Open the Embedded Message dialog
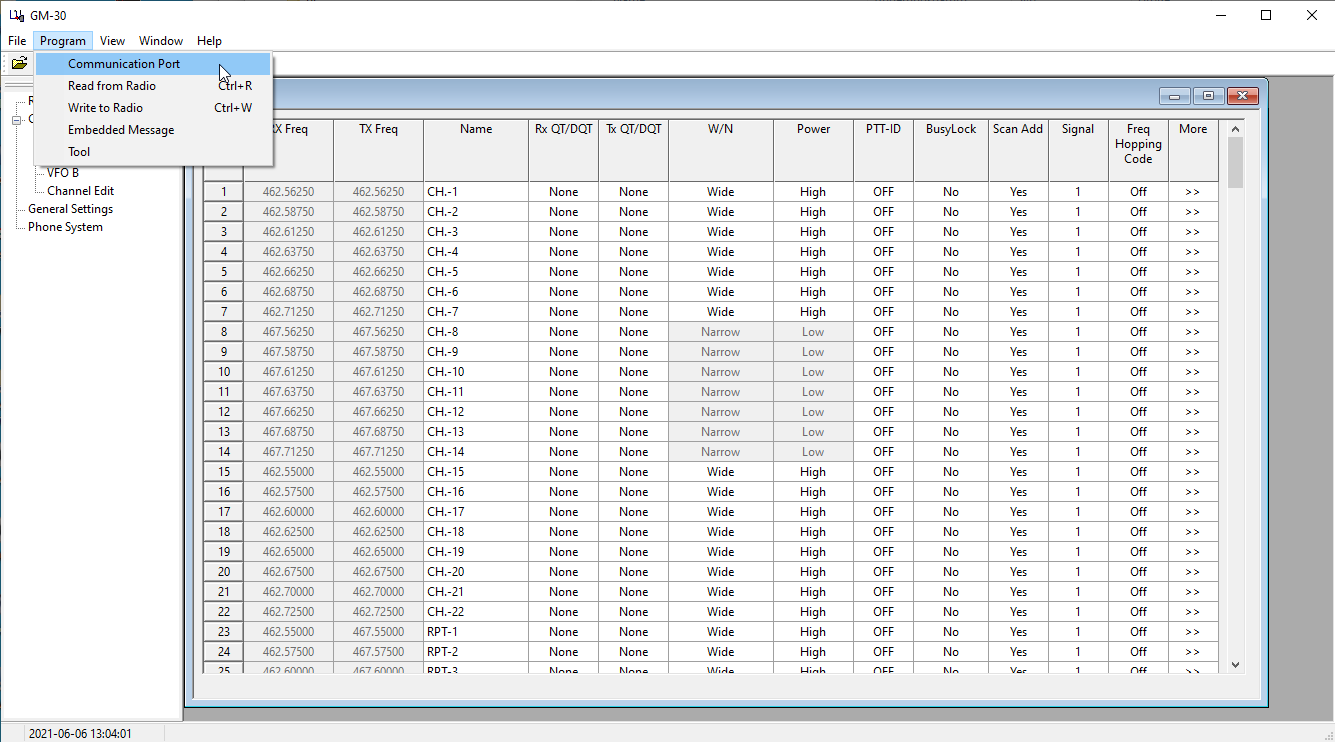The image size is (1335, 742). [120, 129]
